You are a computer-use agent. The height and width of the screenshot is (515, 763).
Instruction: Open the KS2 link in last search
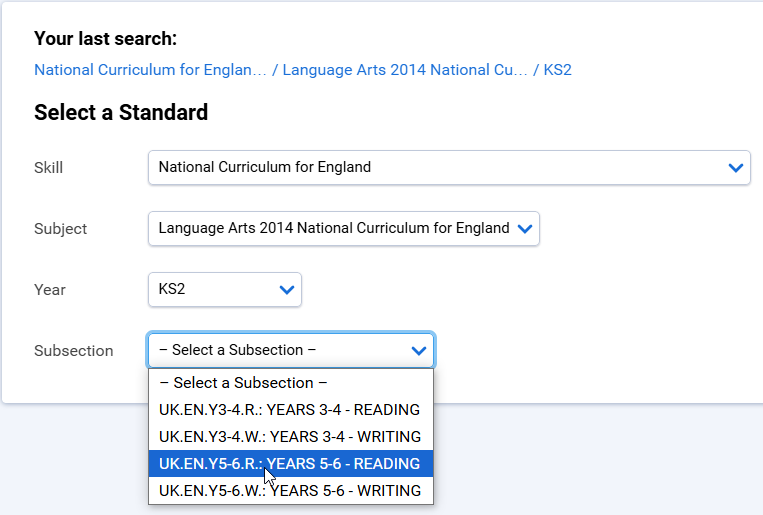(x=557, y=70)
